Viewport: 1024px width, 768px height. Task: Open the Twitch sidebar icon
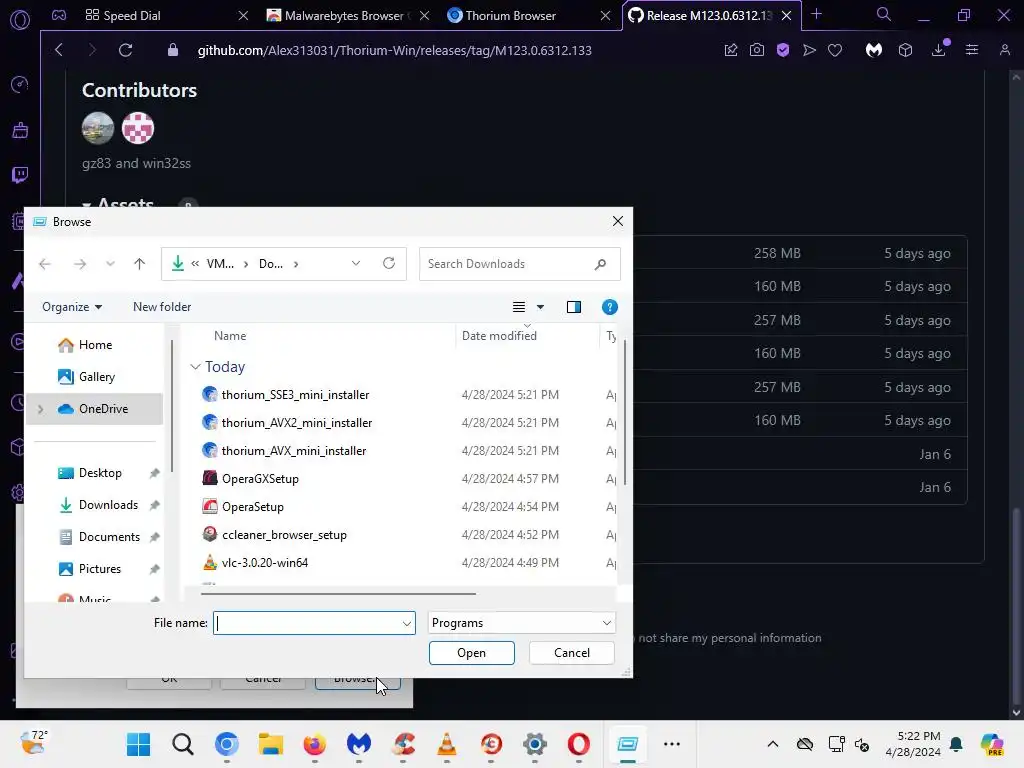[20, 174]
